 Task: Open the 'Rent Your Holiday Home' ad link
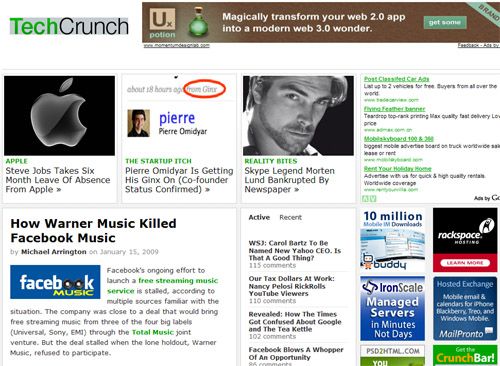(397, 169)
